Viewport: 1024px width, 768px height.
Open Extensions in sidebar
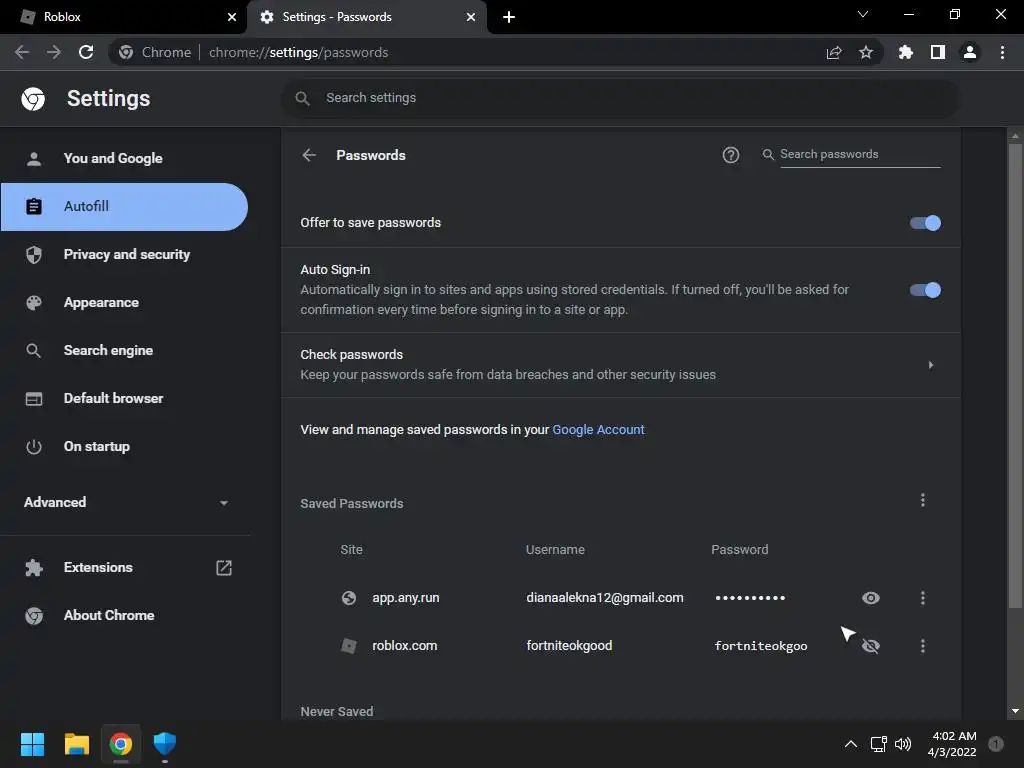(x=124, y=568)
